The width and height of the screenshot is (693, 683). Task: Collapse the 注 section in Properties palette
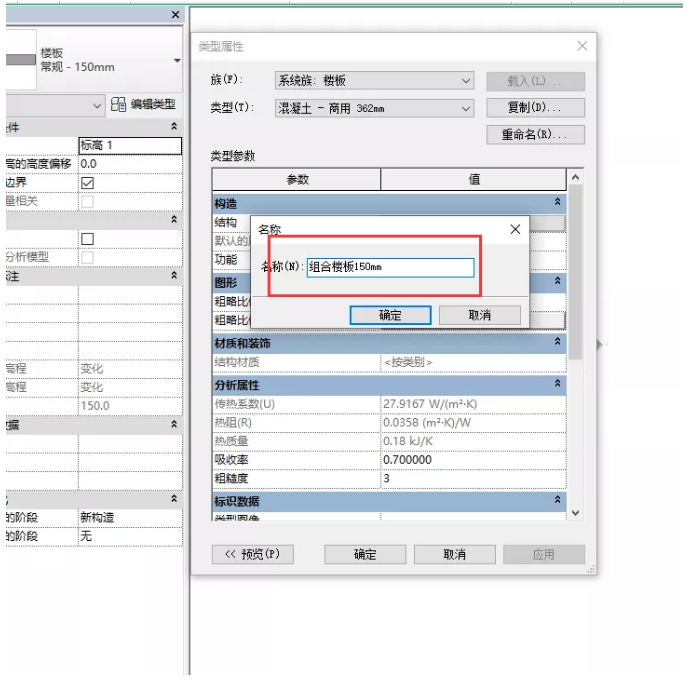point(174,275)
